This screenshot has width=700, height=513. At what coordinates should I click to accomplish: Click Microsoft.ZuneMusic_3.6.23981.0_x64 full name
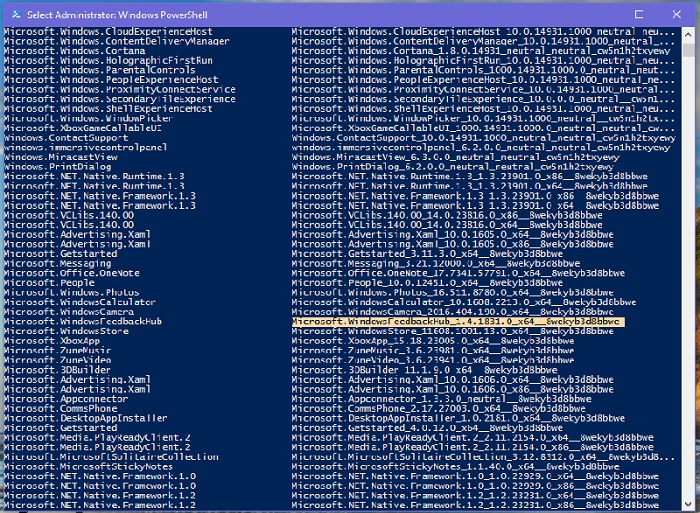pyautogui.click(x=433, y=351)
